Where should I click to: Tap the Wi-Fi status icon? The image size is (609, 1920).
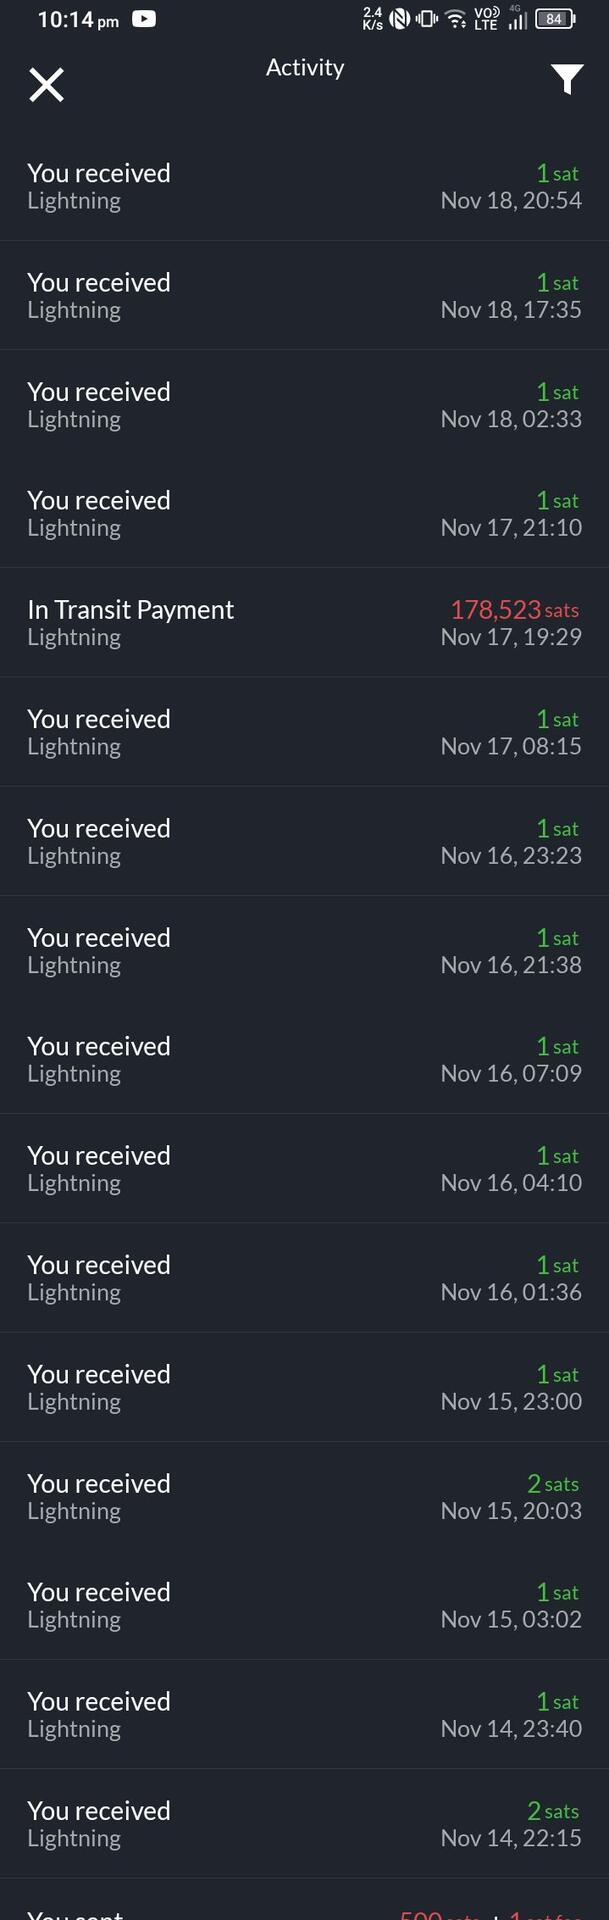pyautogui.click(x=455, y=18)
